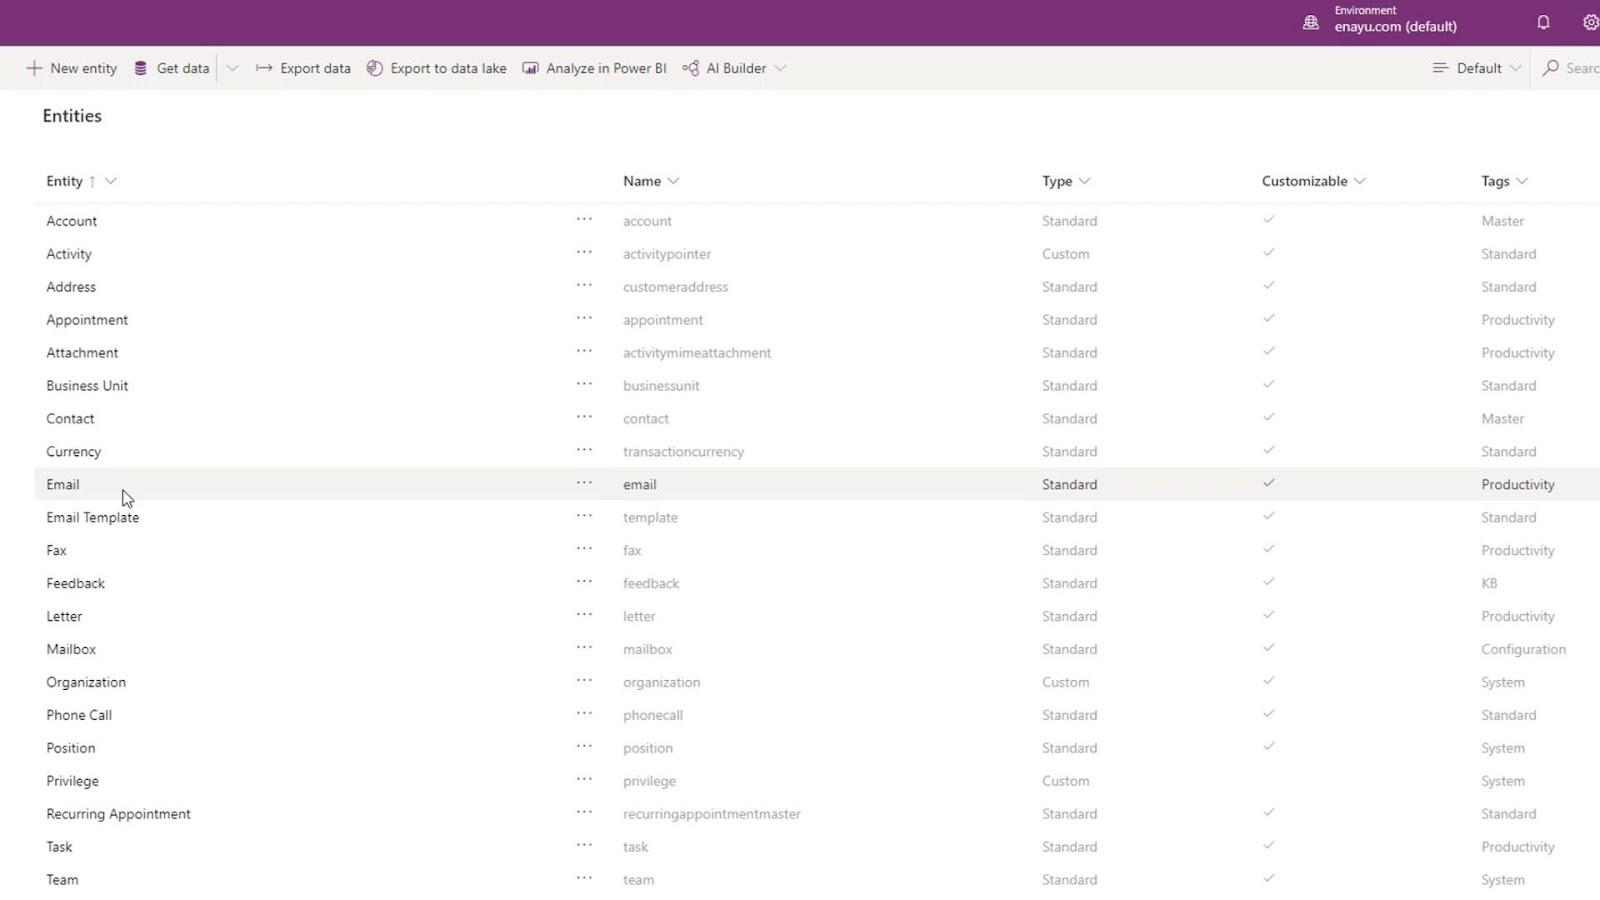Open the Default view dropdown chevron
Screen dimensions: 1600x900
1515,68
